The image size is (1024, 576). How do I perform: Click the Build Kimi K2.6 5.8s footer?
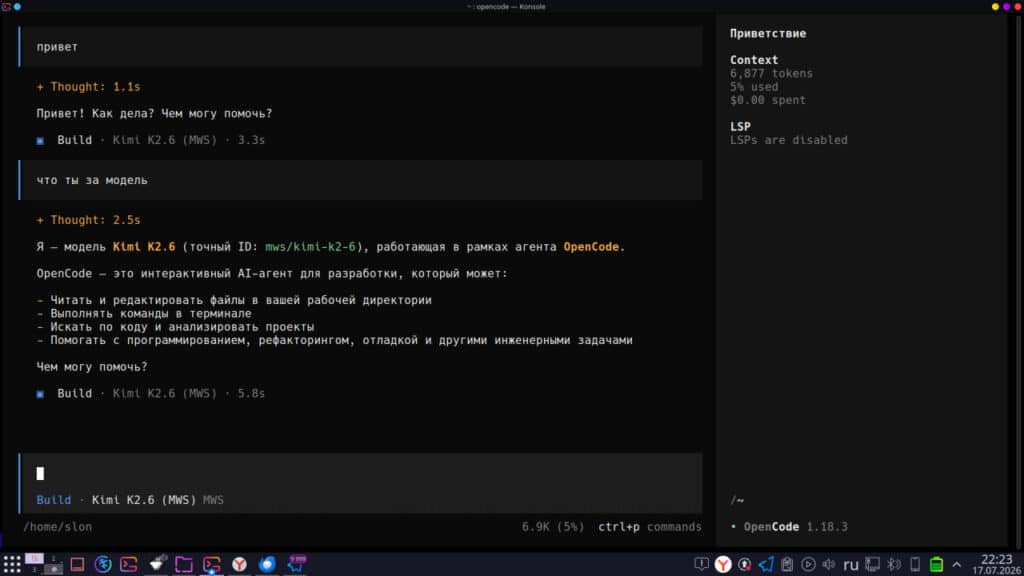[151, 394]
